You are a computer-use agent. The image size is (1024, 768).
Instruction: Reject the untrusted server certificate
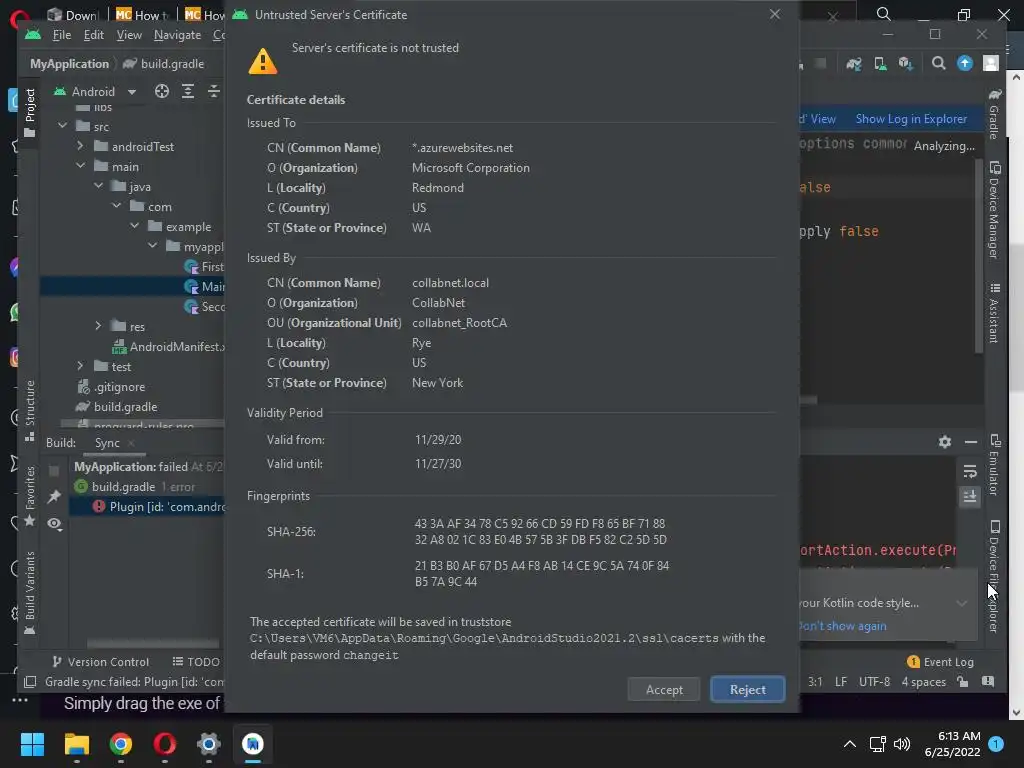tap(747, 690)
